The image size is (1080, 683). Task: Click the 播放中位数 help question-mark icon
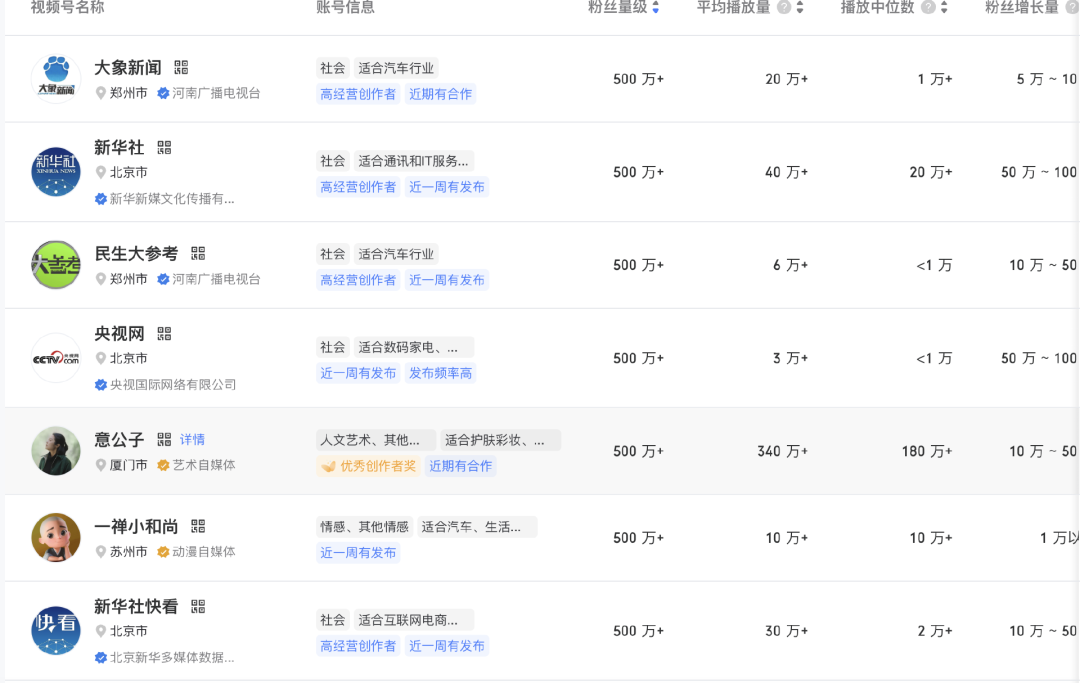[x=928, y=8]
